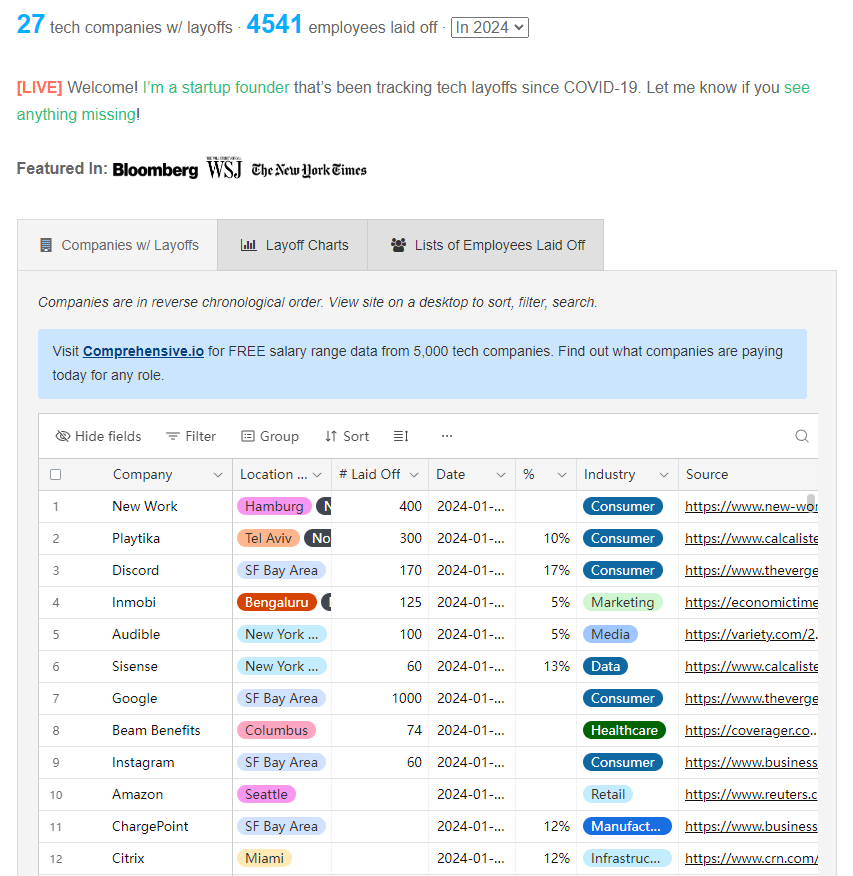
Task: Open the three-dots more options menu
Action: (x=447, y=436)
